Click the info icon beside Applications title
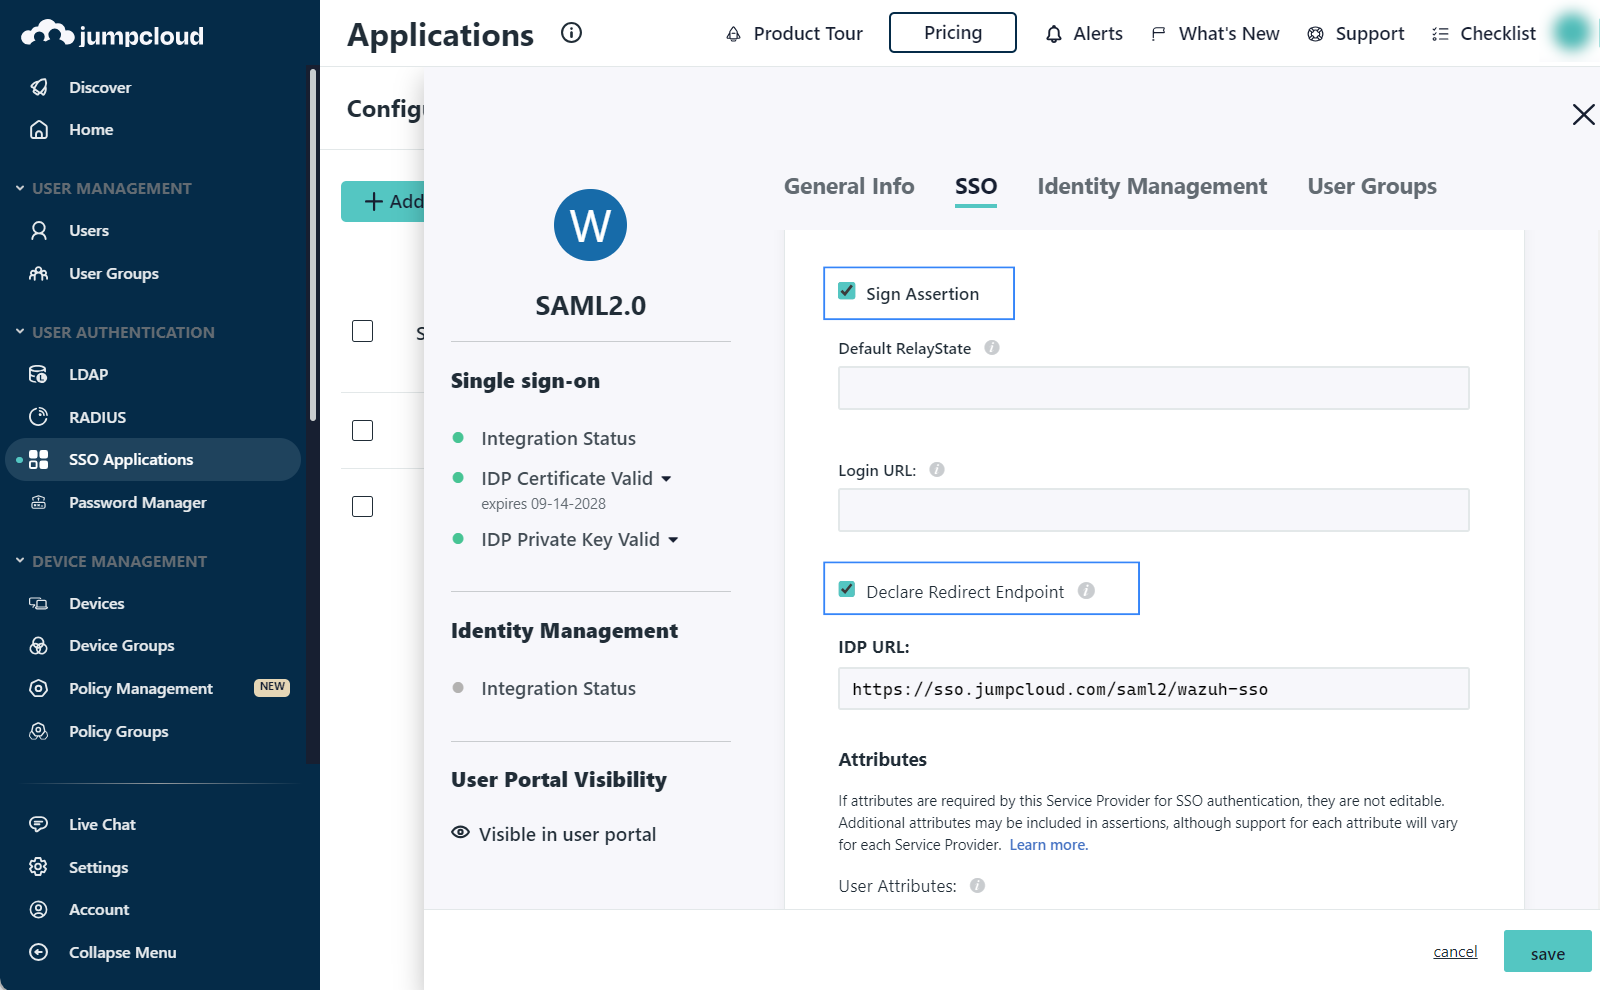The height and width of the screenshot is (990, 1600). pos(571,33)
